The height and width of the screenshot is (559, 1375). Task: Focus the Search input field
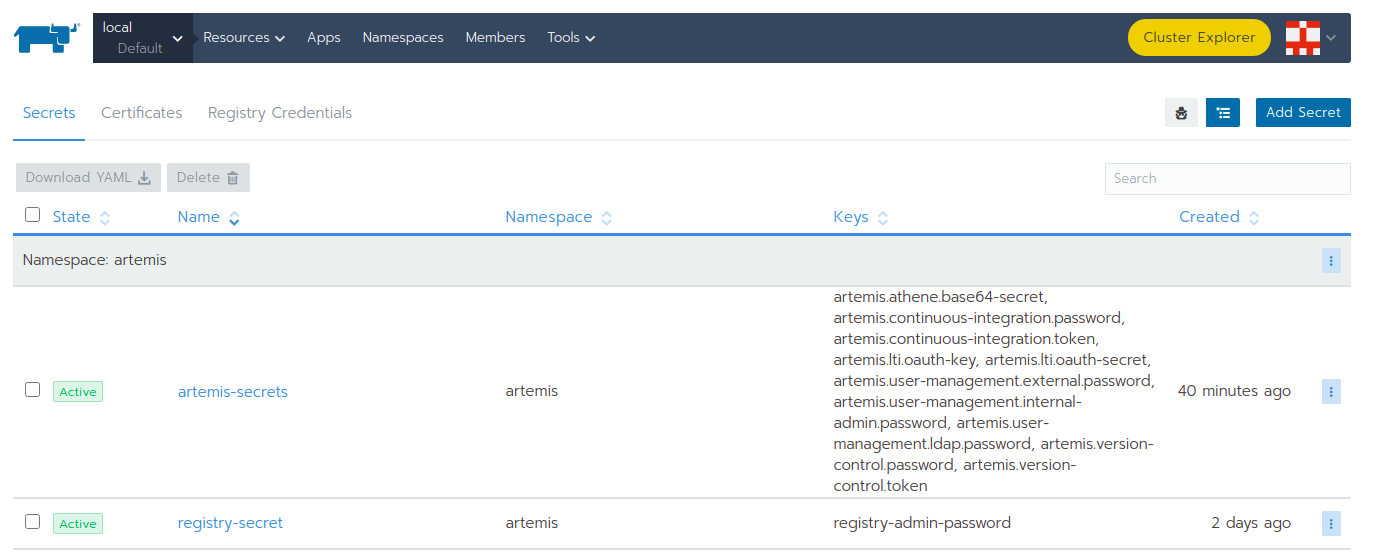click(1227, 179)
